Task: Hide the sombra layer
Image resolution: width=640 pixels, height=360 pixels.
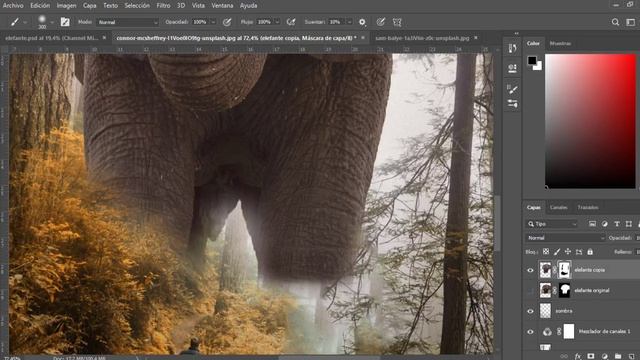Action: [x=530, y=311]
